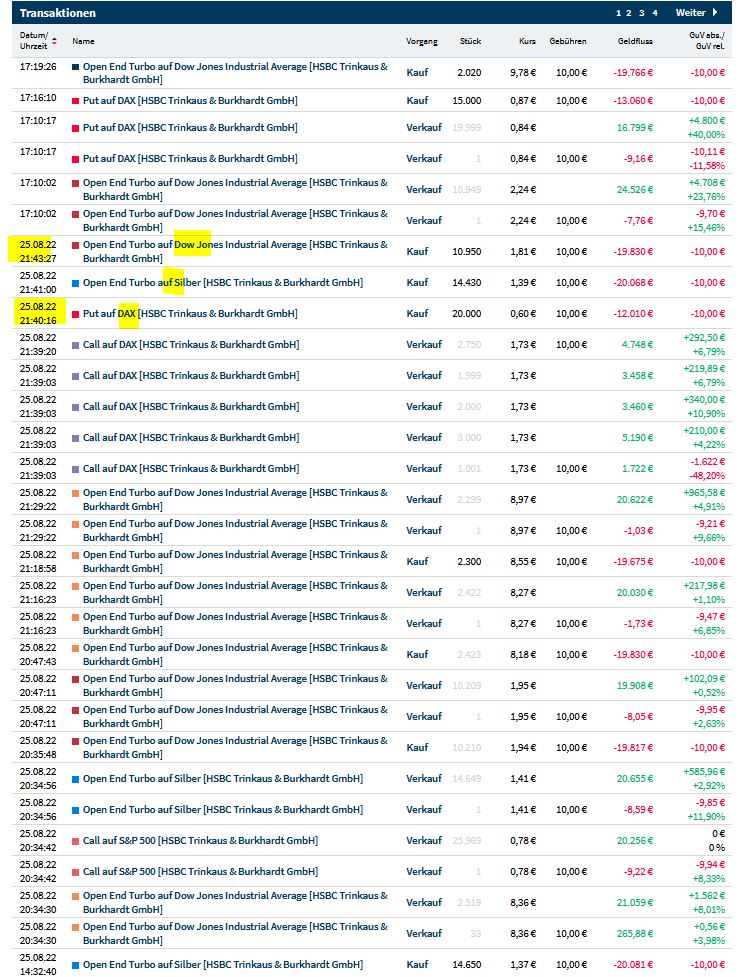Click Weiter to load next page
Viewport: 742px width, 977px height.
coord(690,13)
